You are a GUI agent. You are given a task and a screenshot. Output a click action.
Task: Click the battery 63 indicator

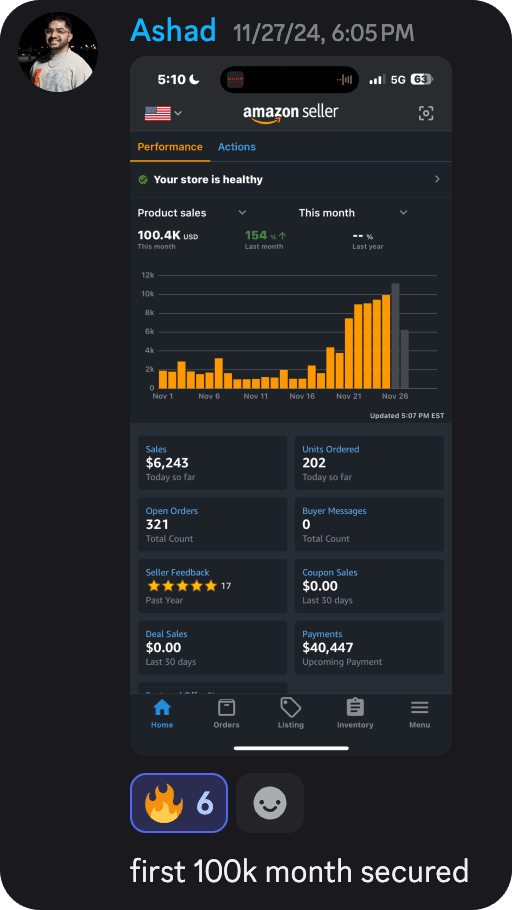(x=421, y=80)
